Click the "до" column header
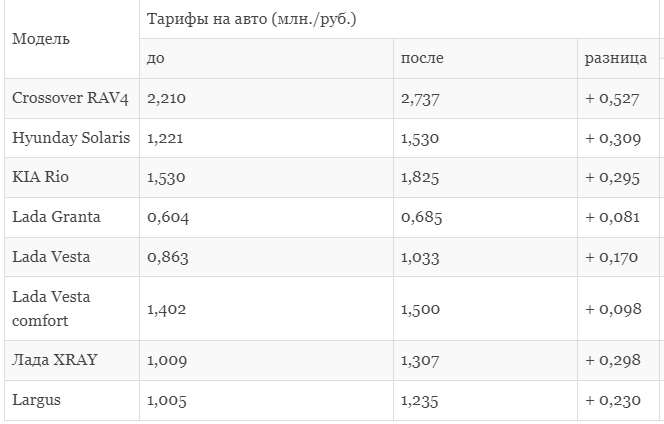Screen dimensions: 664x424 156,59
